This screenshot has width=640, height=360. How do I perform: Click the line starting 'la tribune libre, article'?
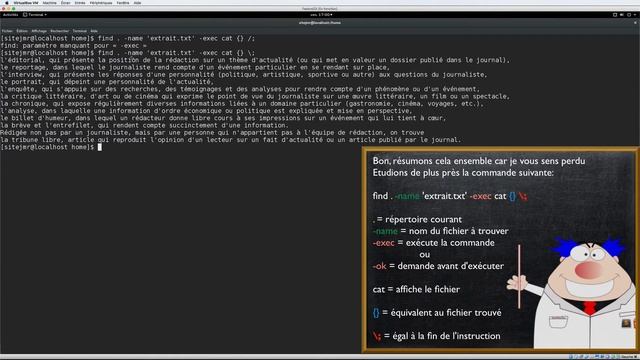231,140
